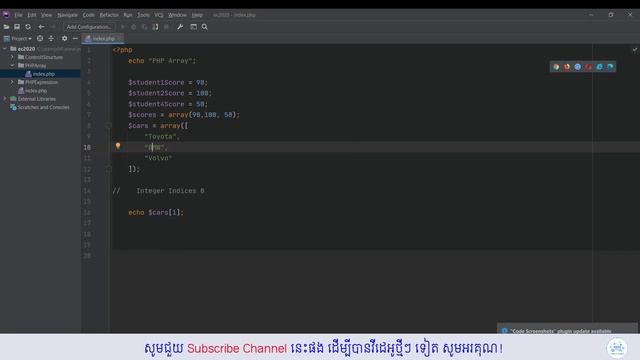Open the Refactor menu

pyautogui.click(x=109, y=15)
